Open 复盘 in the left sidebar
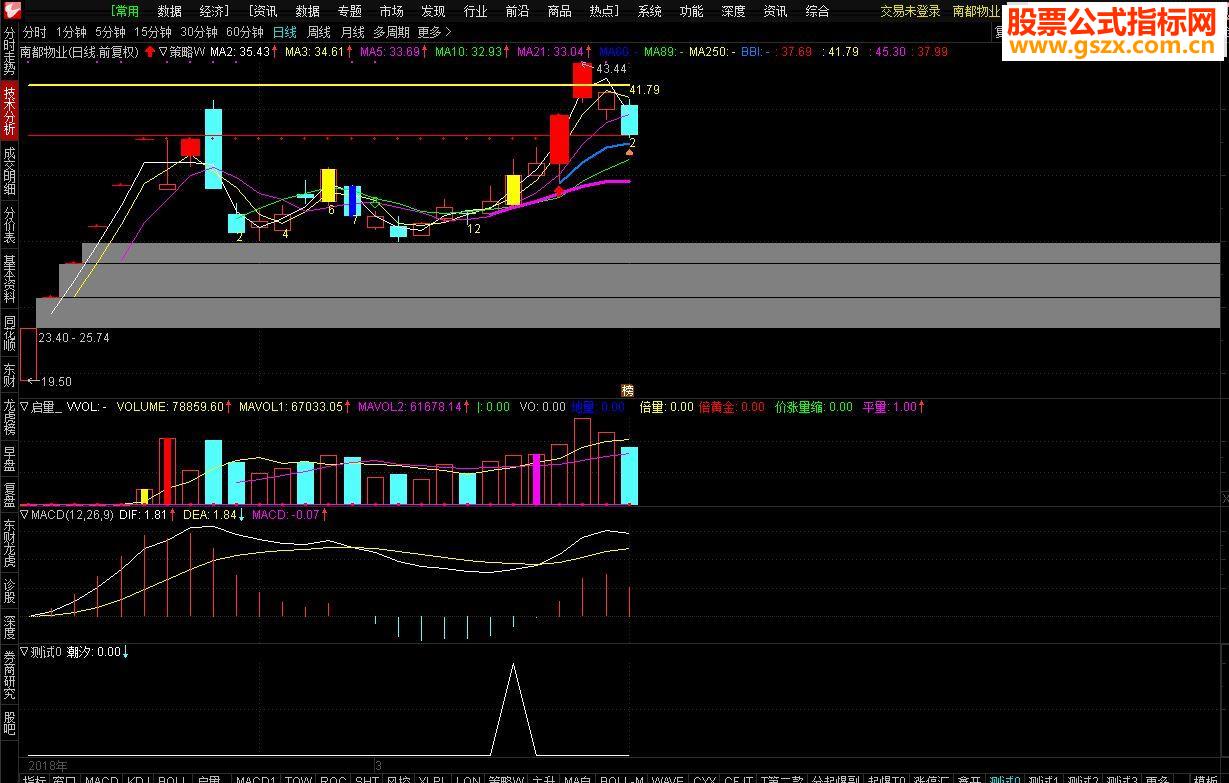Image resolution: width=1229 pixels, height=783 pixels. click(9, 495)
